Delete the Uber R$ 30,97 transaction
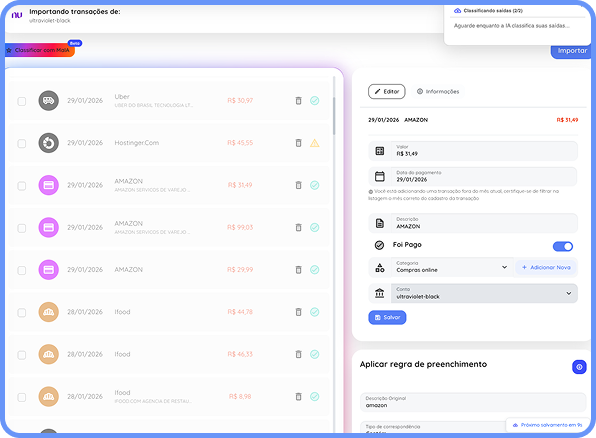 tap(298, 101)
